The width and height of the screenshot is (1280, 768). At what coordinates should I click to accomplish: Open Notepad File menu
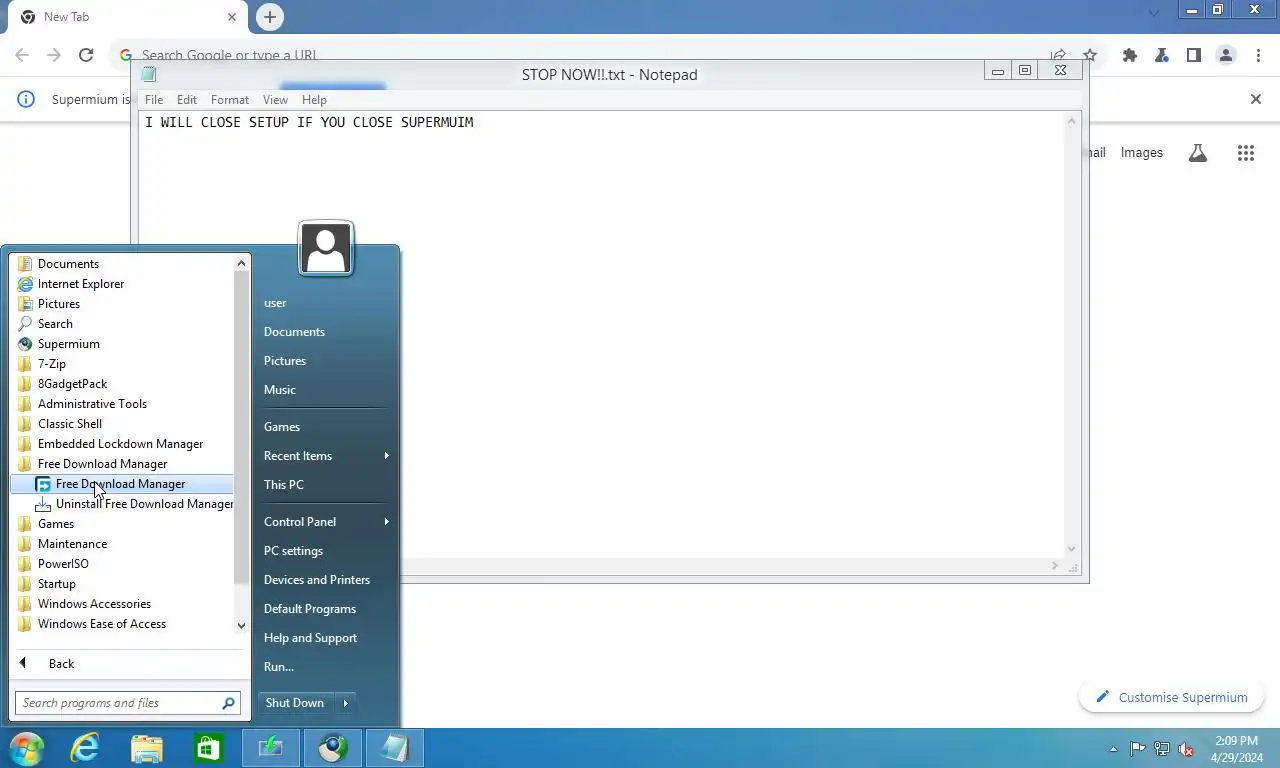coord(154,100)
